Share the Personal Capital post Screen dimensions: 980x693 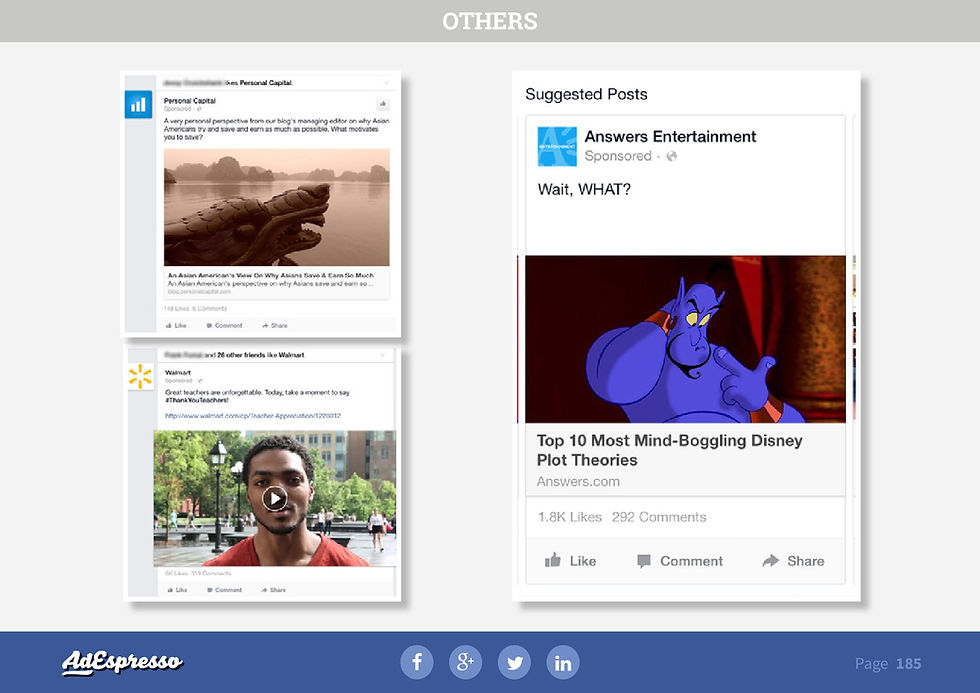coord(275,326)
